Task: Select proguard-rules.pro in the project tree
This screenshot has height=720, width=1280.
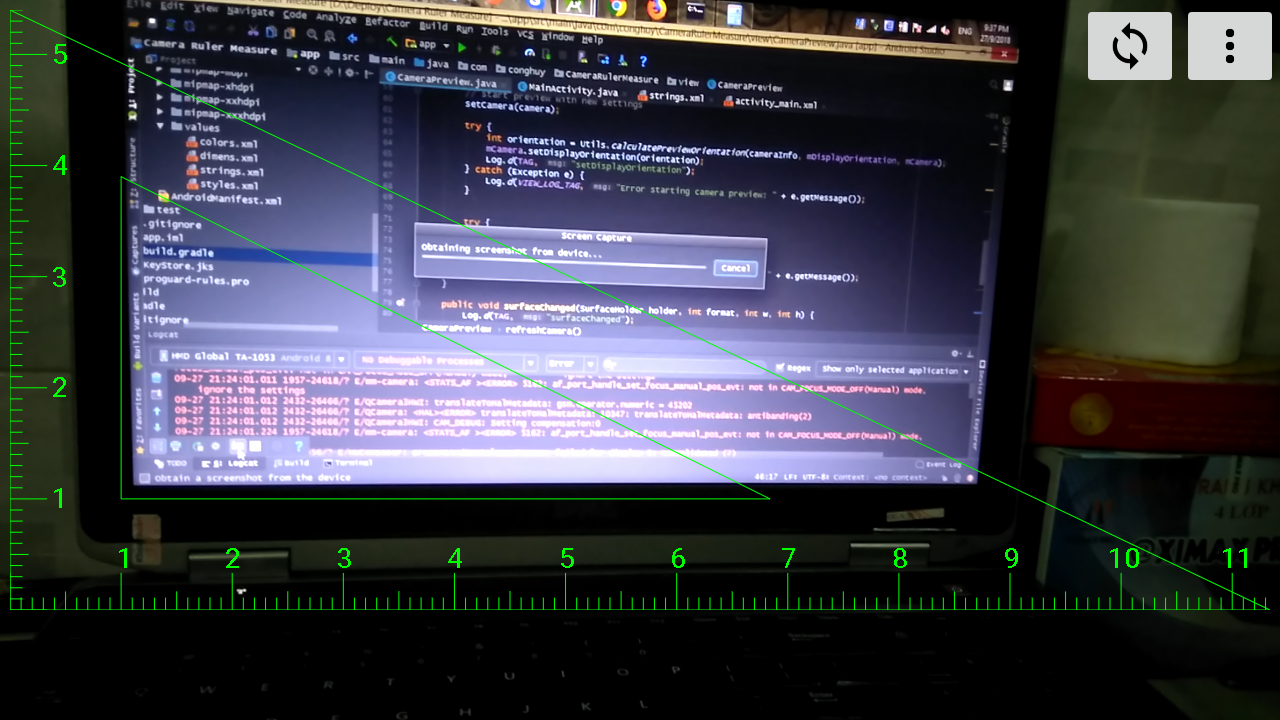Action: 196,281
